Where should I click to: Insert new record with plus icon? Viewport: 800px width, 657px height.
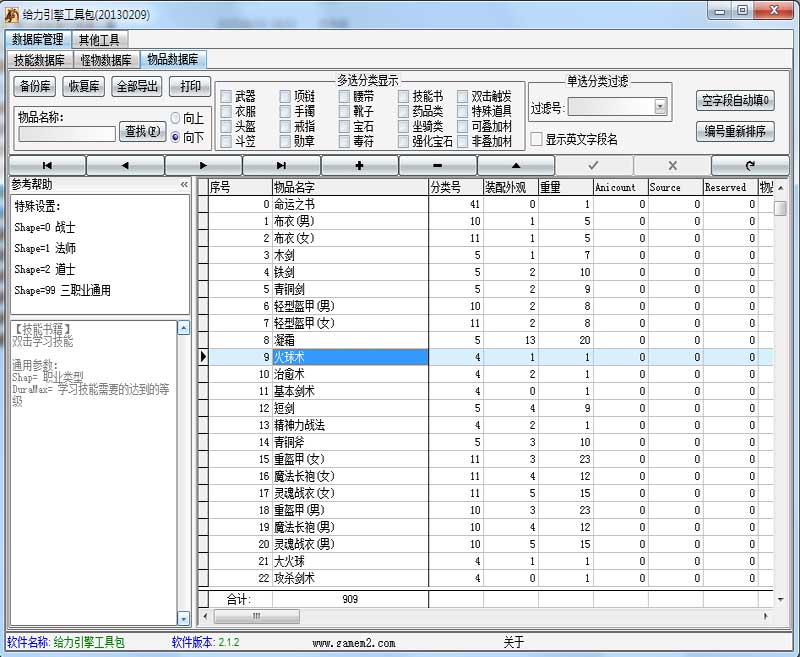(359, 165)
